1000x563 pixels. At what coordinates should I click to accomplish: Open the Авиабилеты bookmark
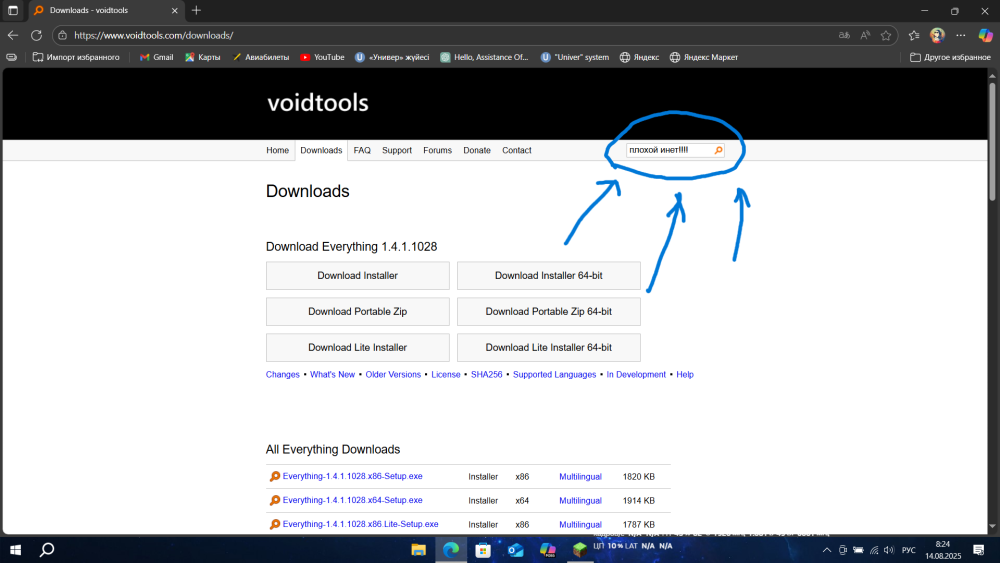click(261, 57)
